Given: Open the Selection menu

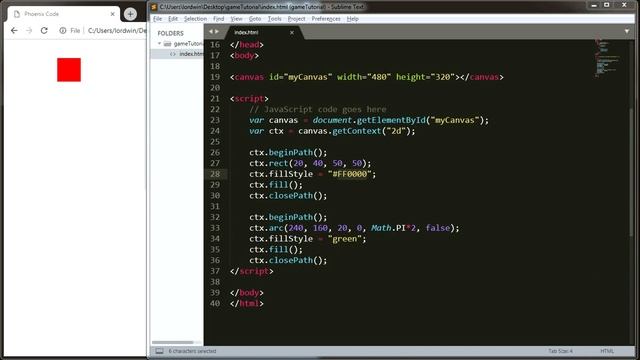Looking at the screenshot, I should click(x=195, y=19).
